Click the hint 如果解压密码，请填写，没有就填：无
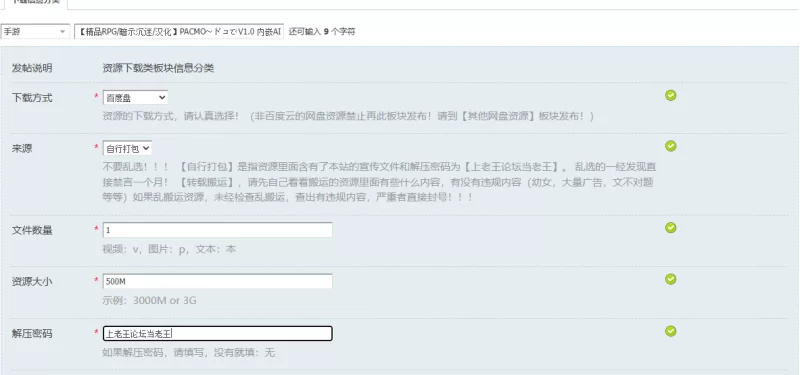This screenshot has height=375, width=800. [188, 353]
